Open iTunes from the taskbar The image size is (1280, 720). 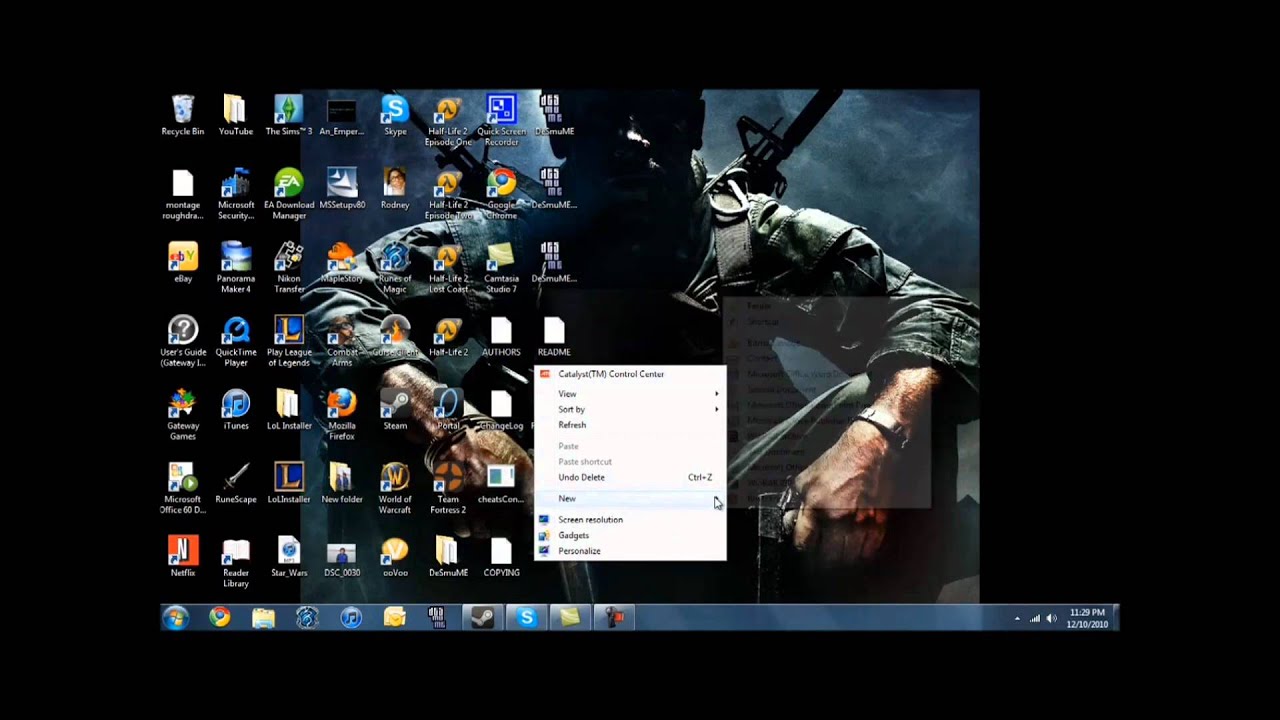pos(351,618)
